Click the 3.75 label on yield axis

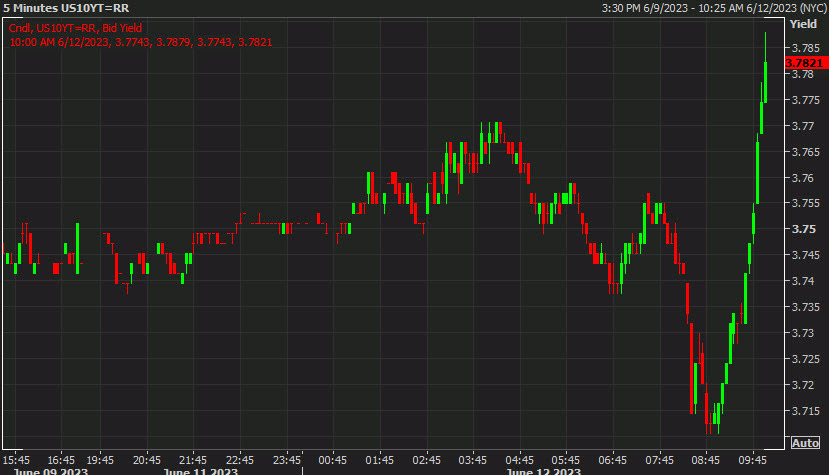point(802,229)
